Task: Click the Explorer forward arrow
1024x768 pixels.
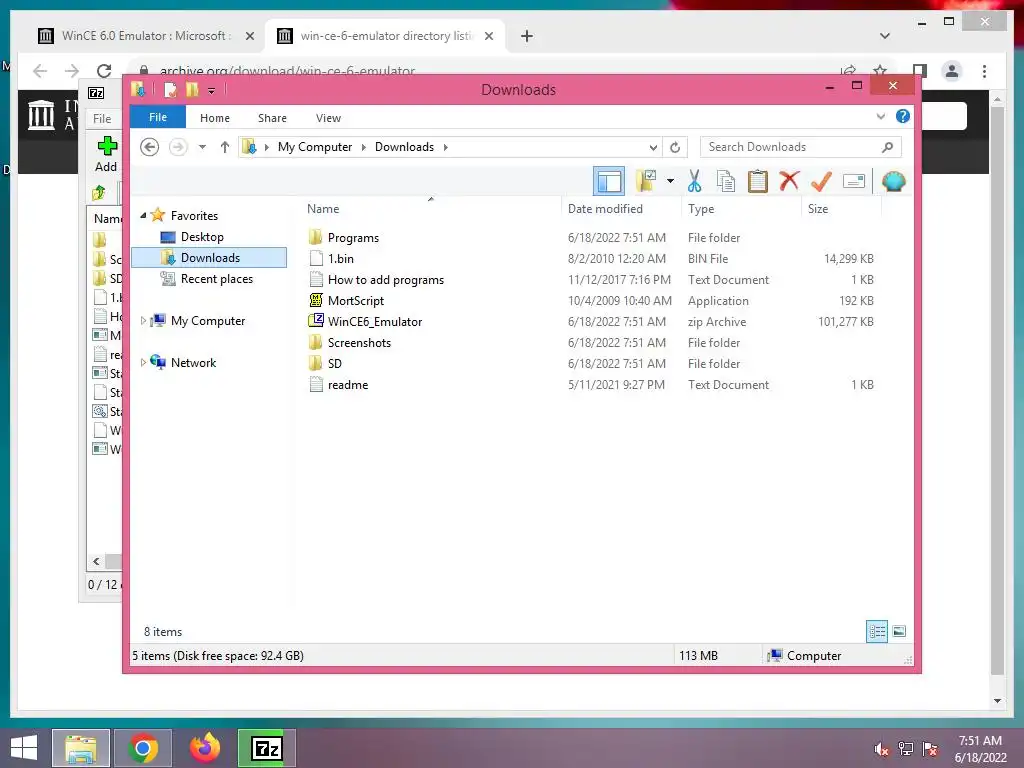Action: 178,147
